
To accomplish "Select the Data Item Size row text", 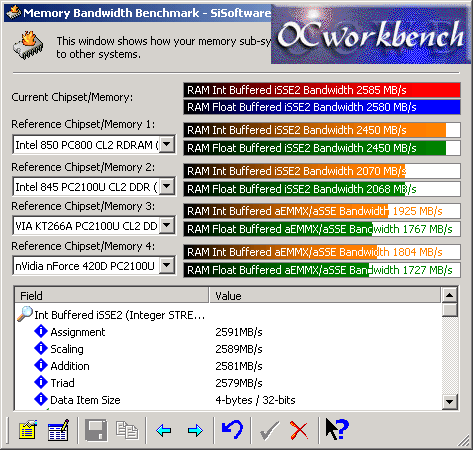I will pyautogui.click(x=85, y=400).
